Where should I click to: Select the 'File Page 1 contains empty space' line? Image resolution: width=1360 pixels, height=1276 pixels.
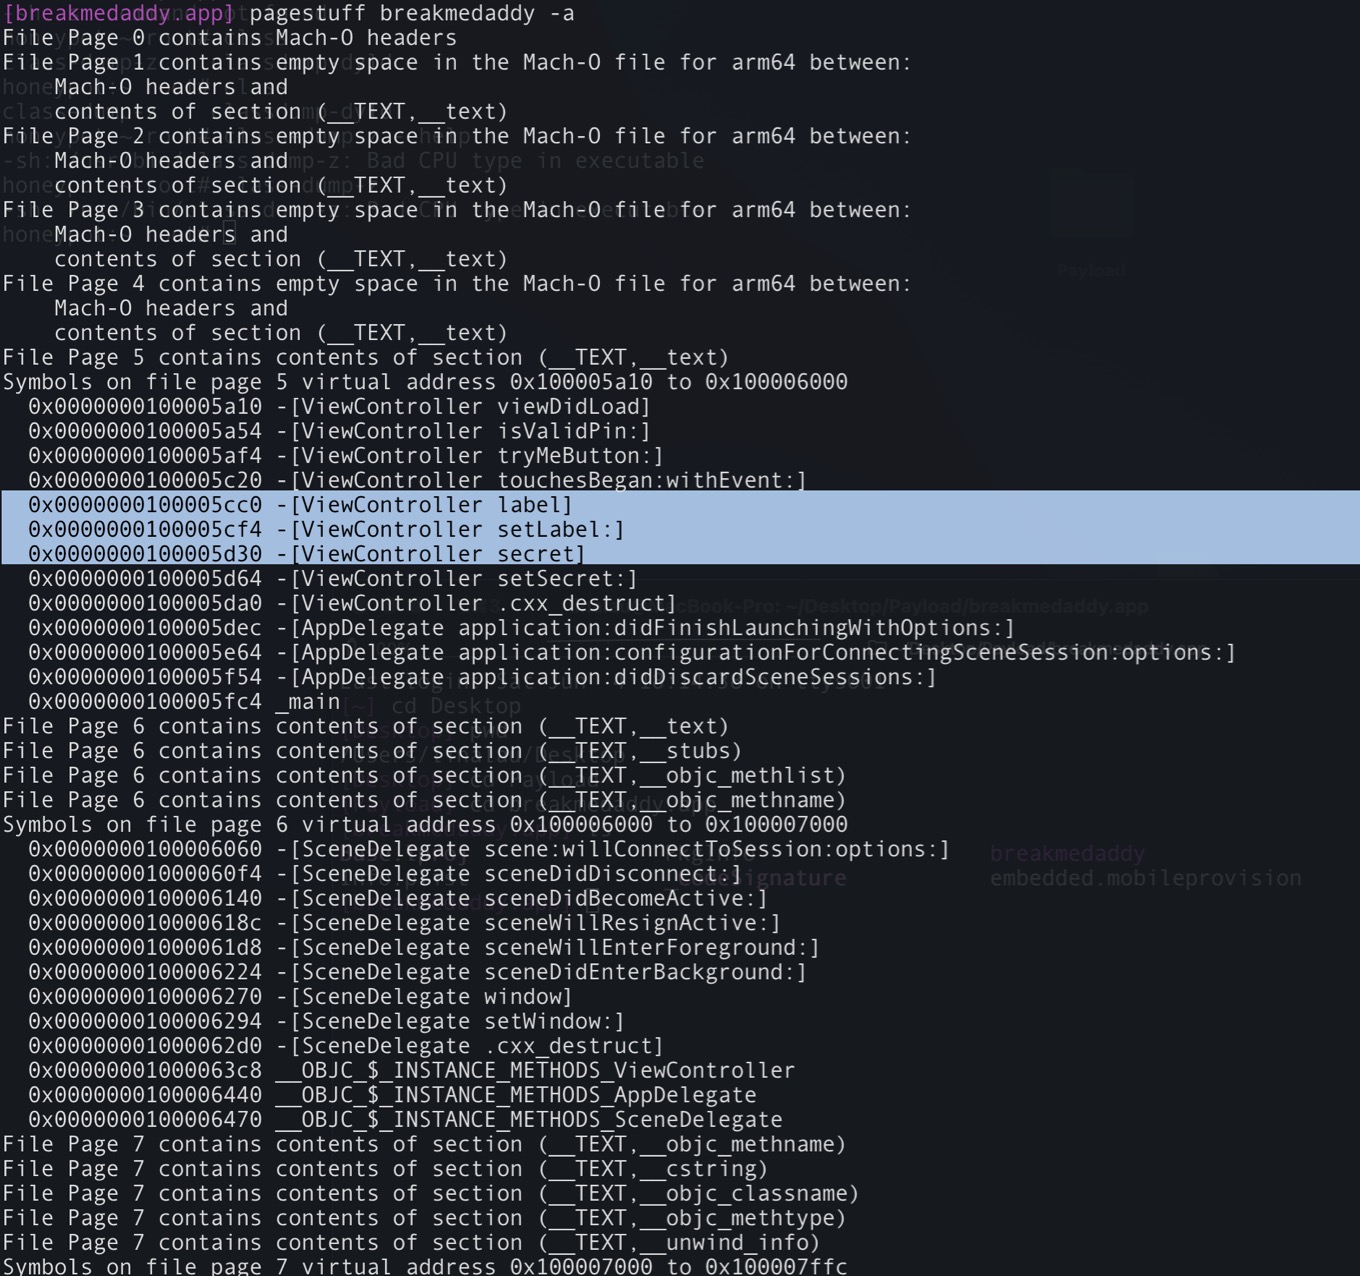pos(457,62)
